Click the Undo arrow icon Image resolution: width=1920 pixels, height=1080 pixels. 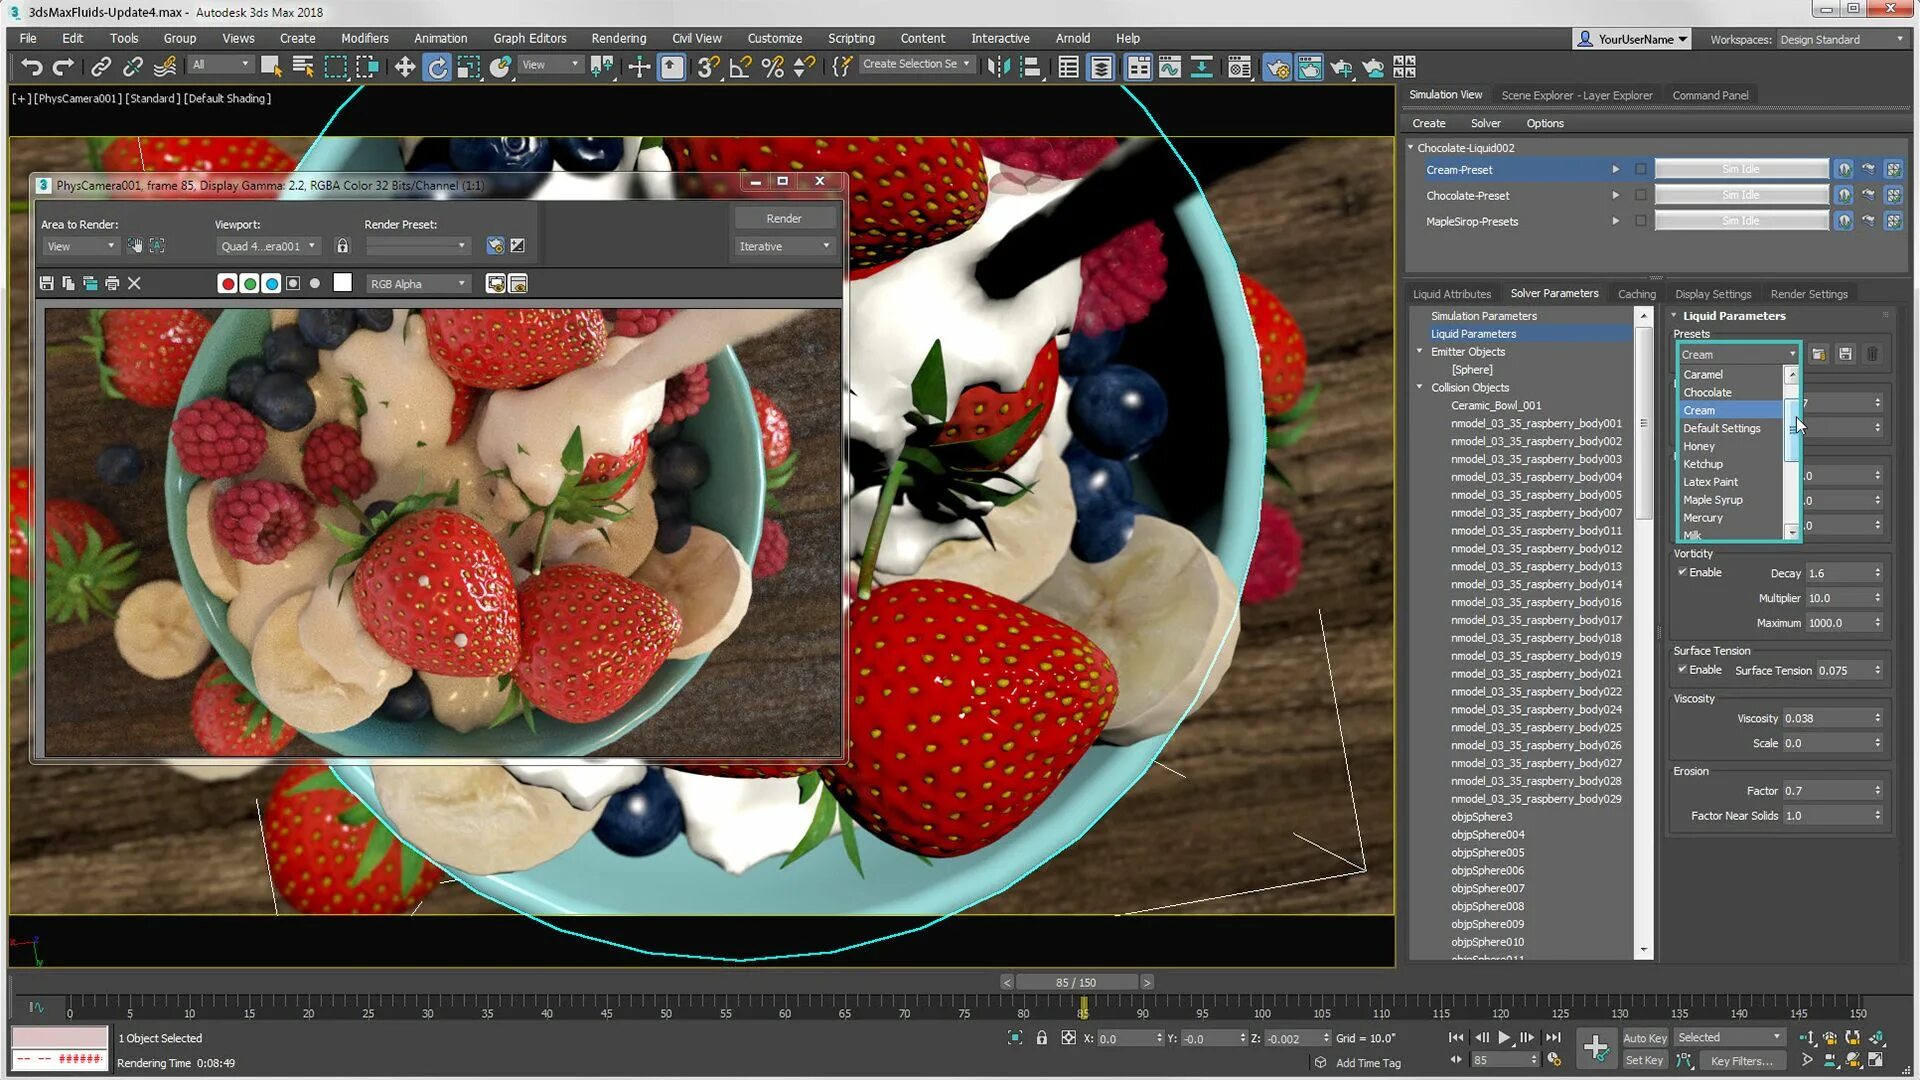[31, 67]
